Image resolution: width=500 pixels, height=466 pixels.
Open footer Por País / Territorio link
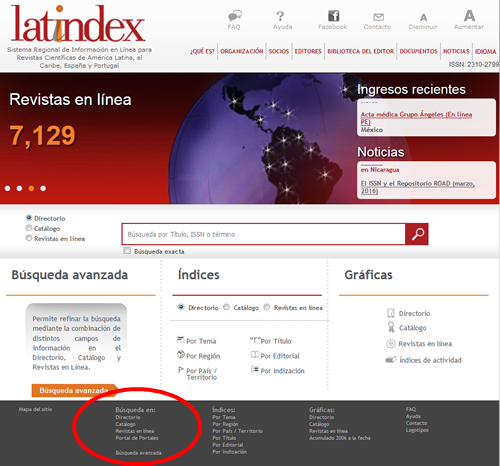point(238,431)
